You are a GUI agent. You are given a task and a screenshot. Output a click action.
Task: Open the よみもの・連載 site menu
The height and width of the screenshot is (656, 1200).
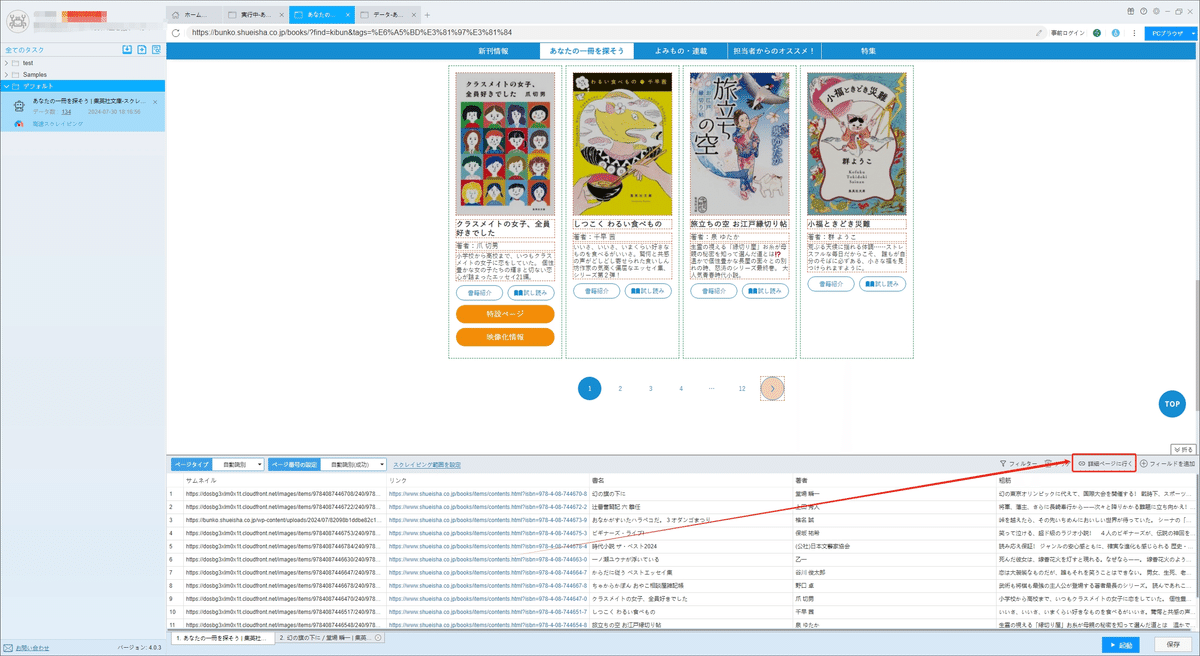pyautogui.click(x=682, y=51)
